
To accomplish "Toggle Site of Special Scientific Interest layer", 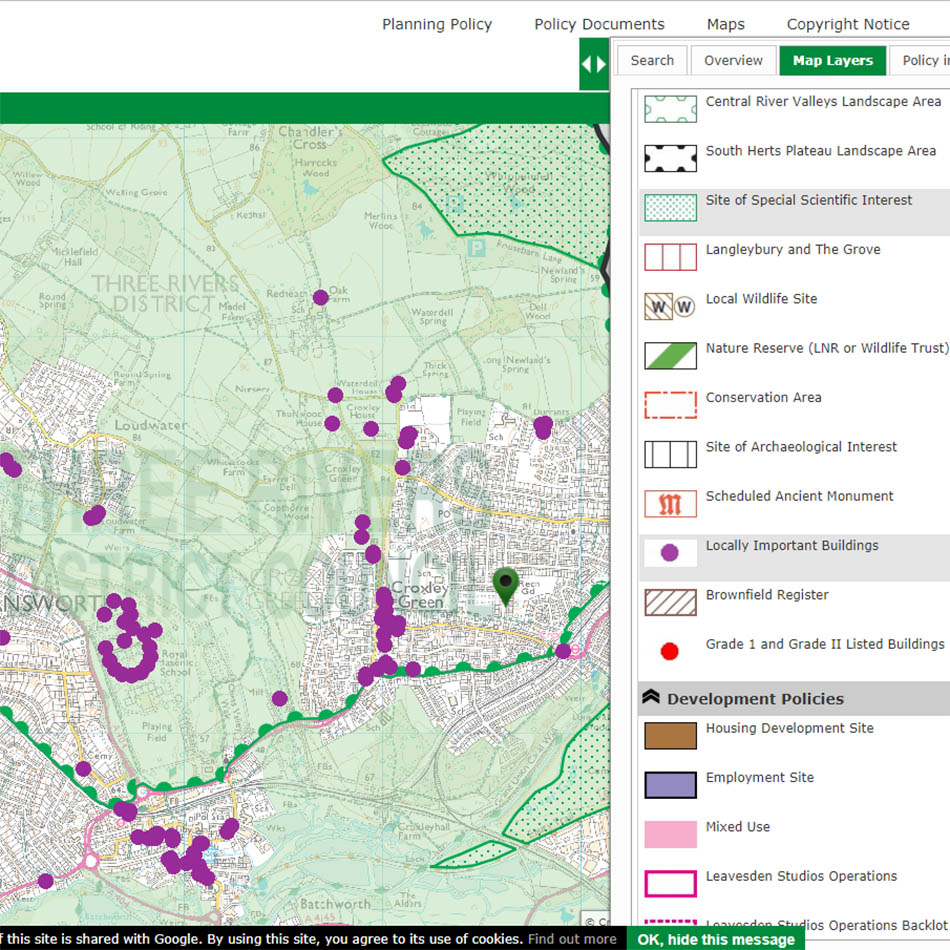I will 808,201.
